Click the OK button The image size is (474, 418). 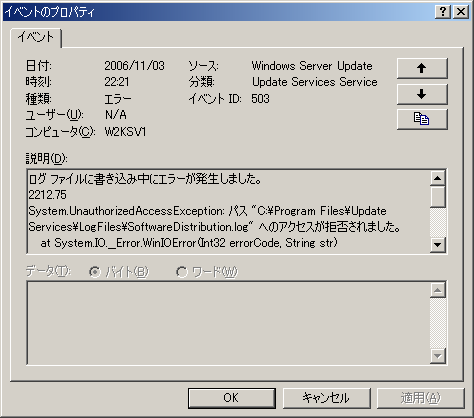(232, 398)
